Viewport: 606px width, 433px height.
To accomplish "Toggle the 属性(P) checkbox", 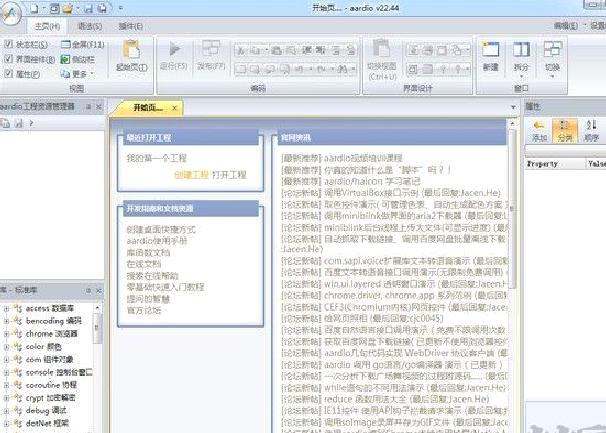I will [x=9, y=73].
